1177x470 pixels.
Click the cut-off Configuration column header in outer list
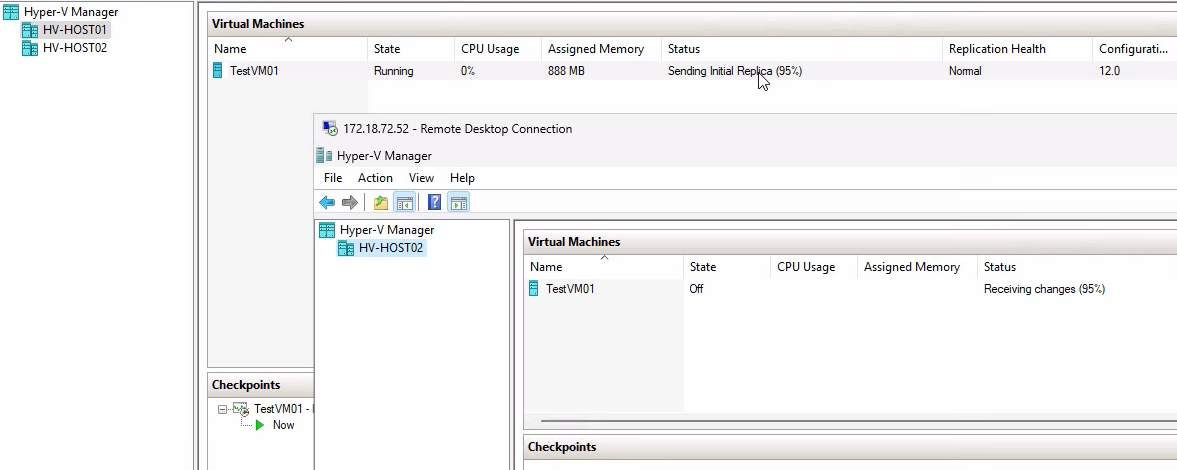pos(1134,49)
